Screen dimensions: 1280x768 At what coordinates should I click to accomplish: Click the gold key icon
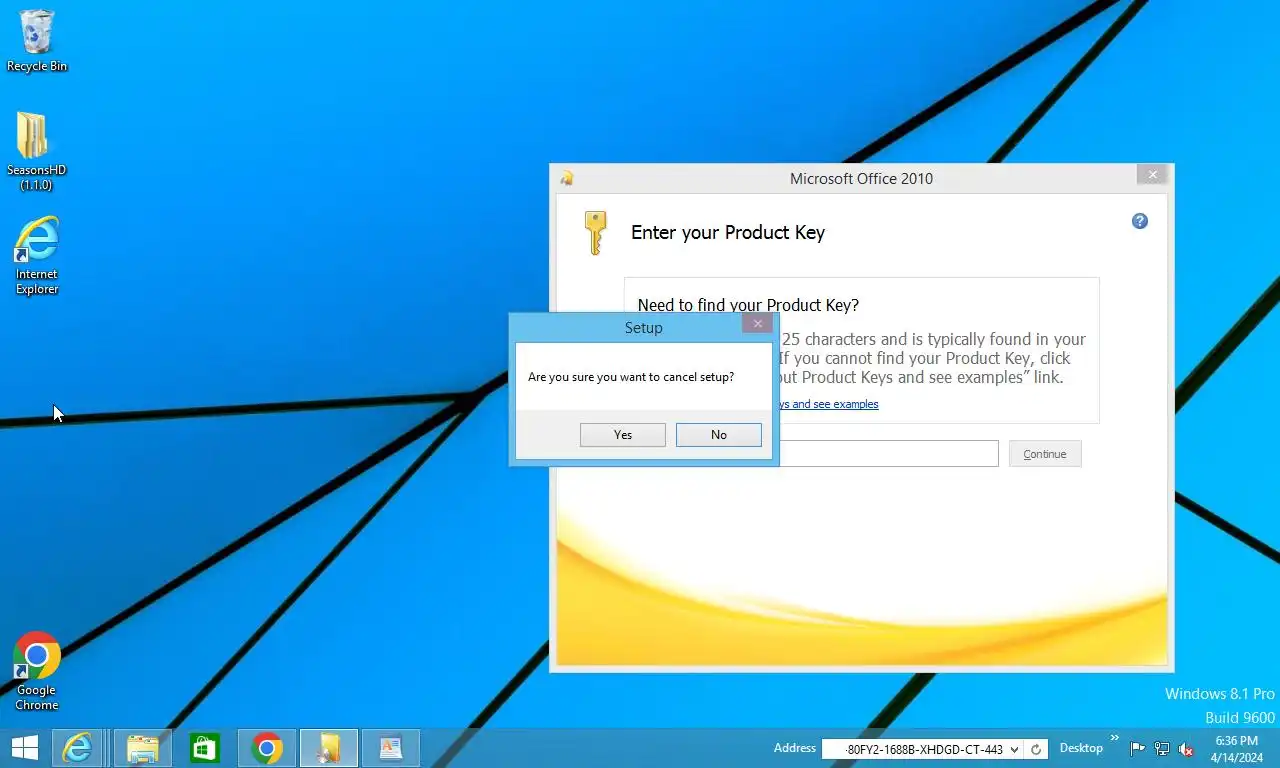tap(595, 233)
